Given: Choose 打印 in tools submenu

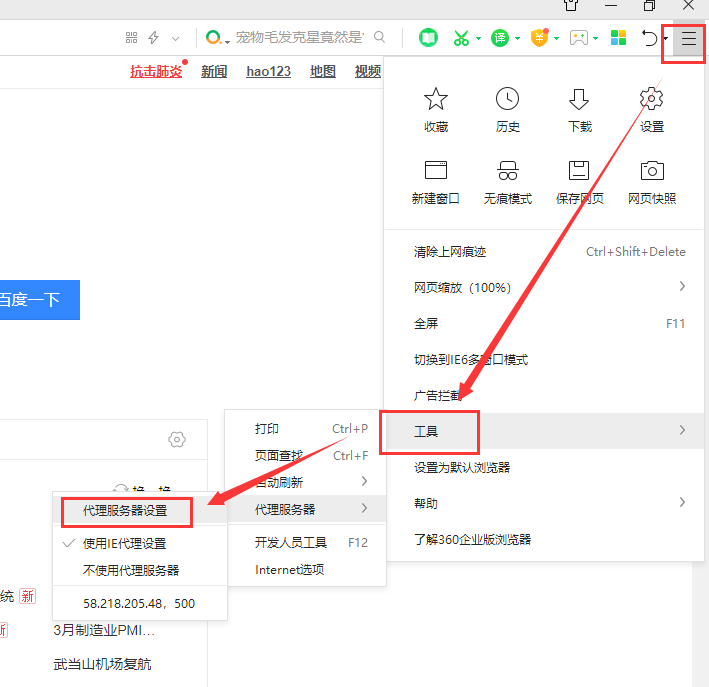Looking at the screenshot, I should pyautogui.click(x=307, y=428).
